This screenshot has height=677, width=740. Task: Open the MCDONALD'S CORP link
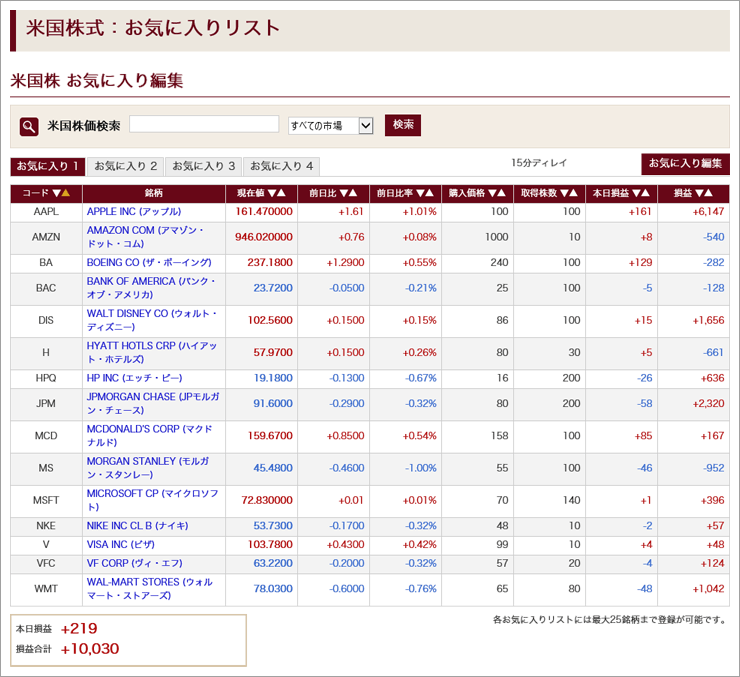149,435
